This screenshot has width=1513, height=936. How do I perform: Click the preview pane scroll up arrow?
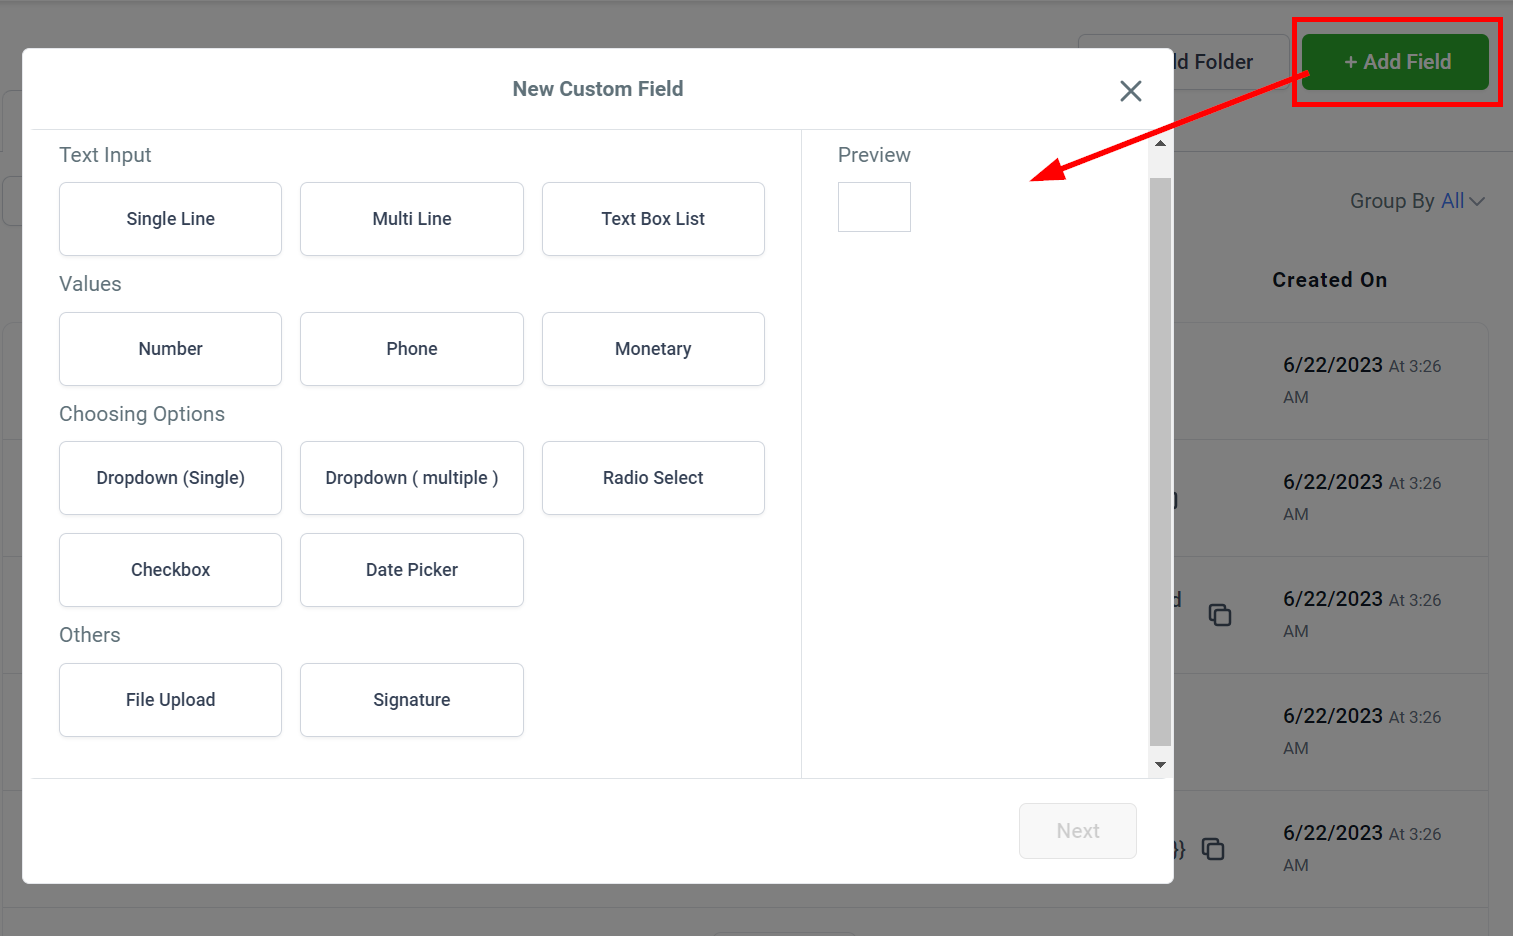click(1160, 143)
